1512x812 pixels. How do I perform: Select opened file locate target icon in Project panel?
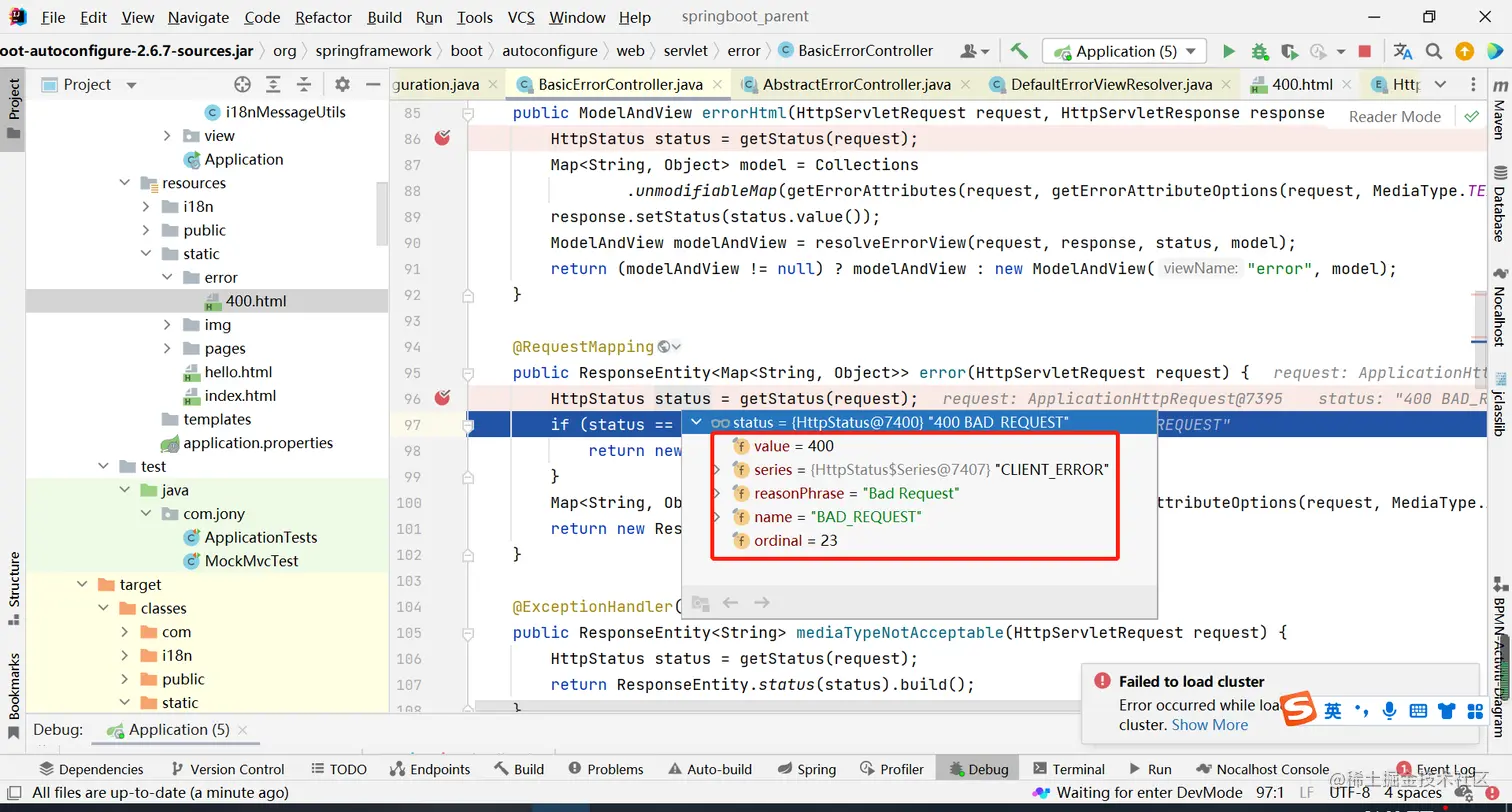242,85
